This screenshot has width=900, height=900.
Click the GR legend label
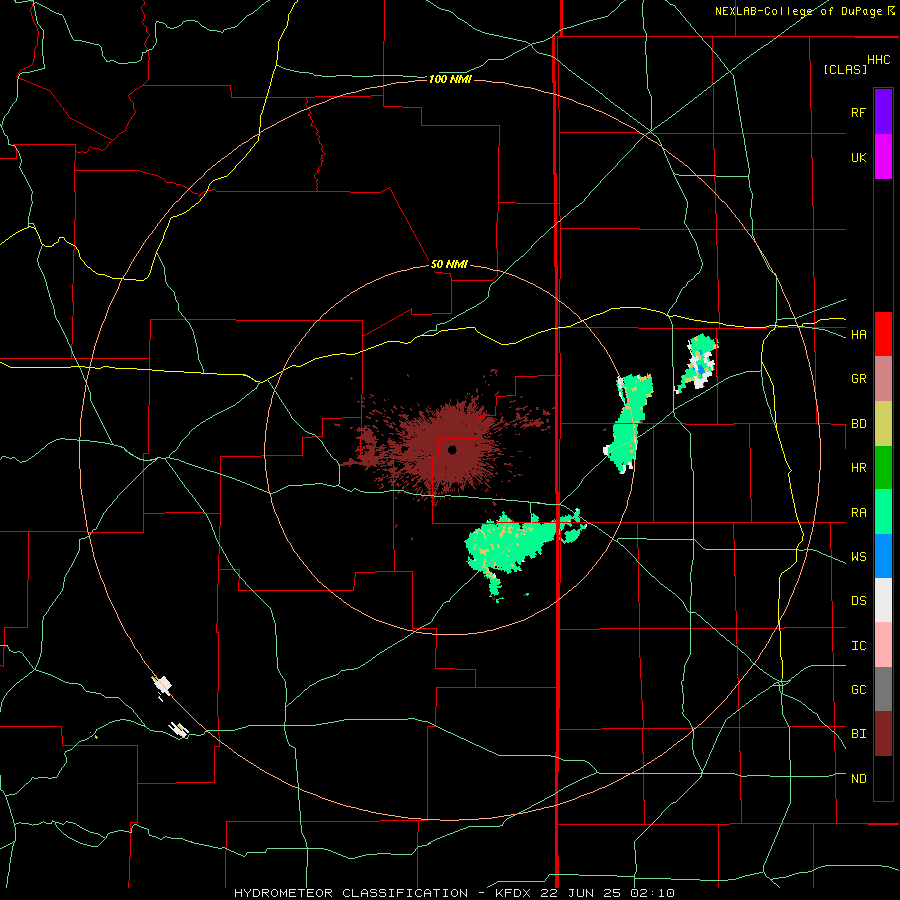point(858,379)
